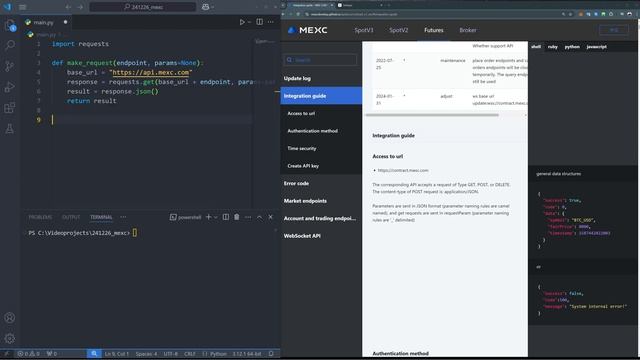The image size is (640, 360).
Task: Open the Copilot chat icon
Action: coord(205,7)
